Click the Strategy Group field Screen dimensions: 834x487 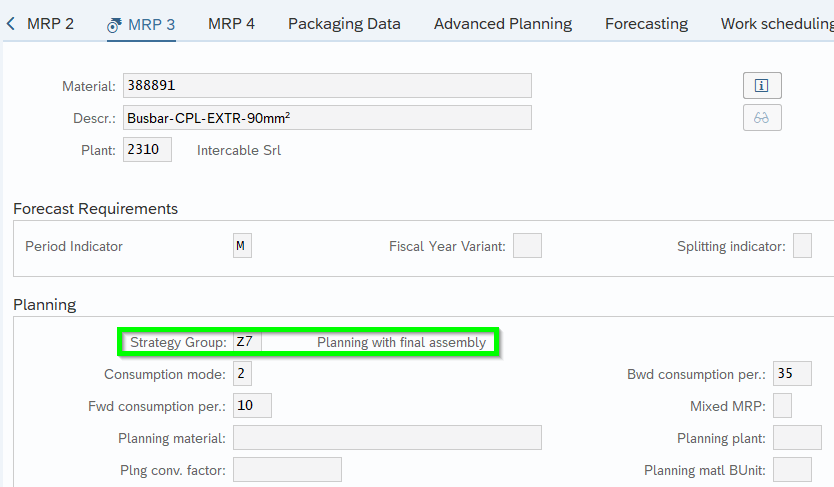click(247, 342)
